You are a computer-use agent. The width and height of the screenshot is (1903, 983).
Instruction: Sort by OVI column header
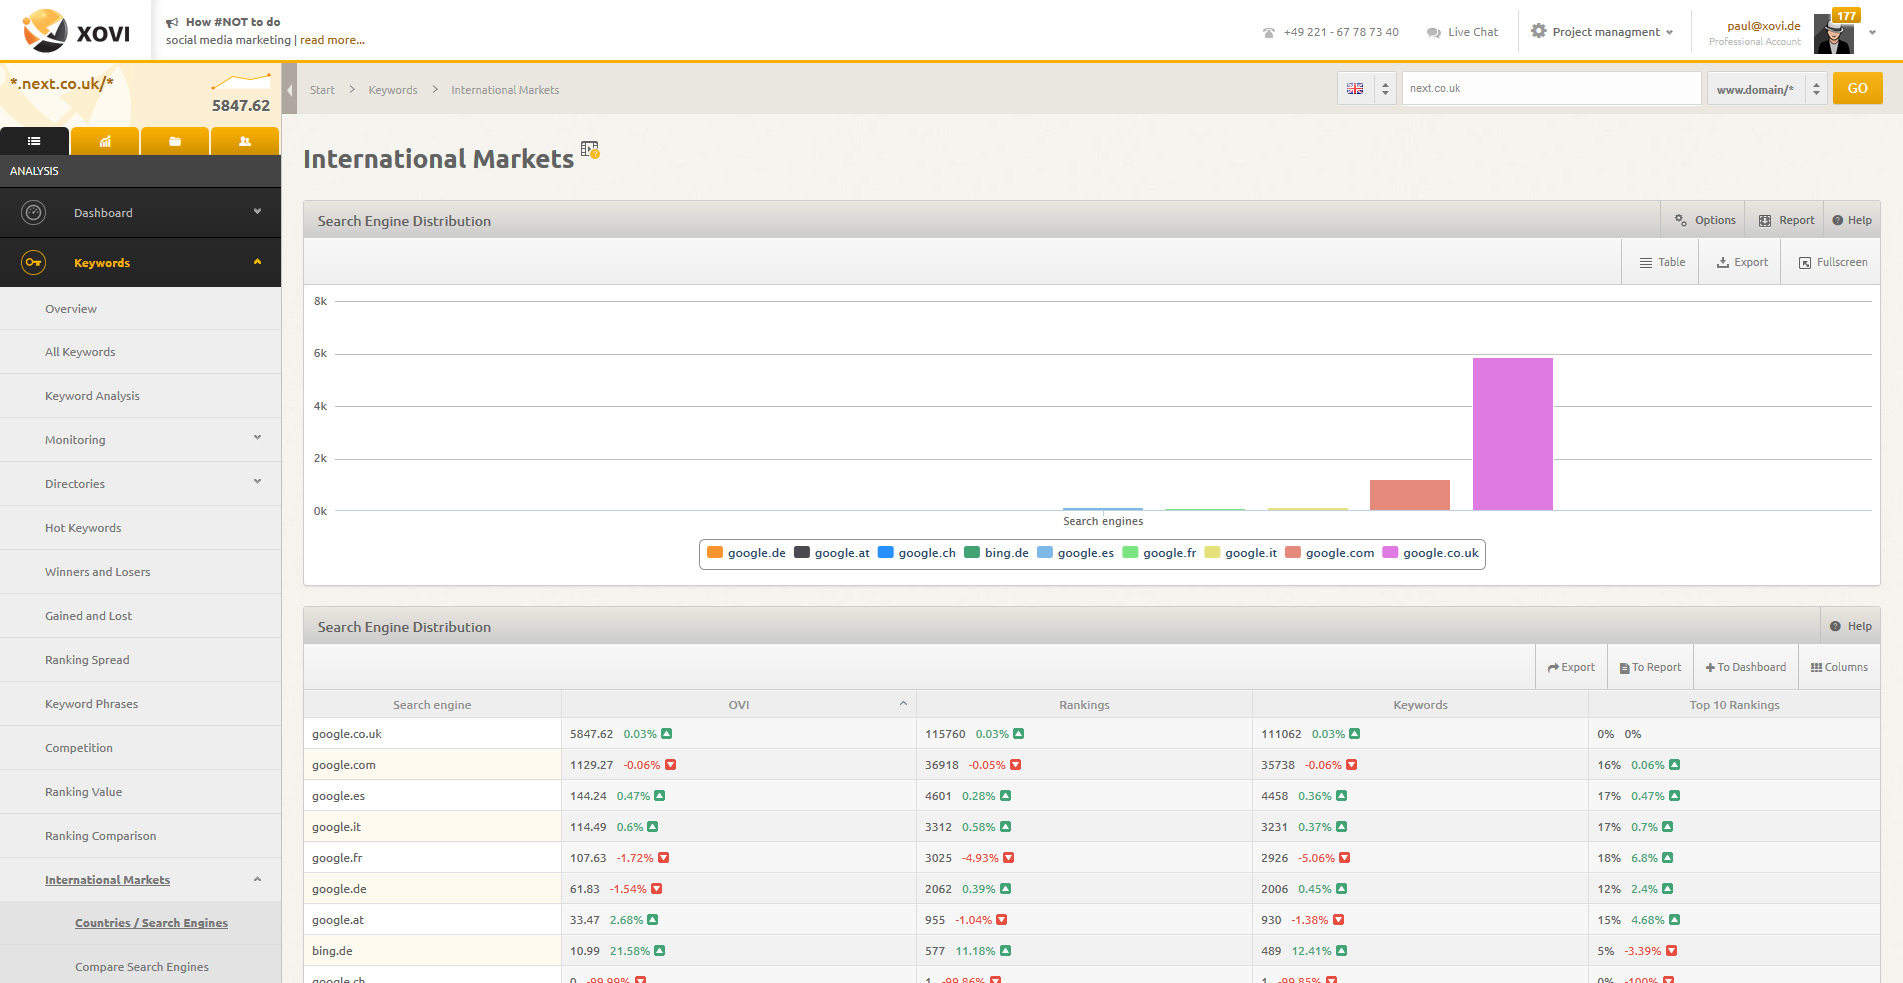739,705
